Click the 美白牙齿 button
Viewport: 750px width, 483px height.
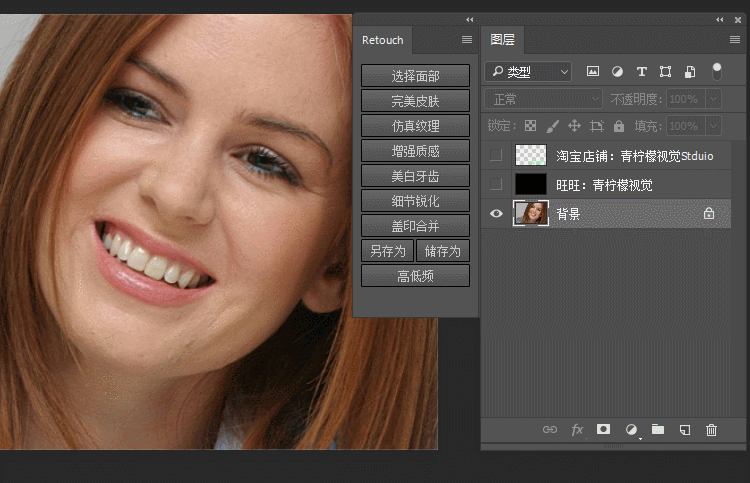[415, 176]
